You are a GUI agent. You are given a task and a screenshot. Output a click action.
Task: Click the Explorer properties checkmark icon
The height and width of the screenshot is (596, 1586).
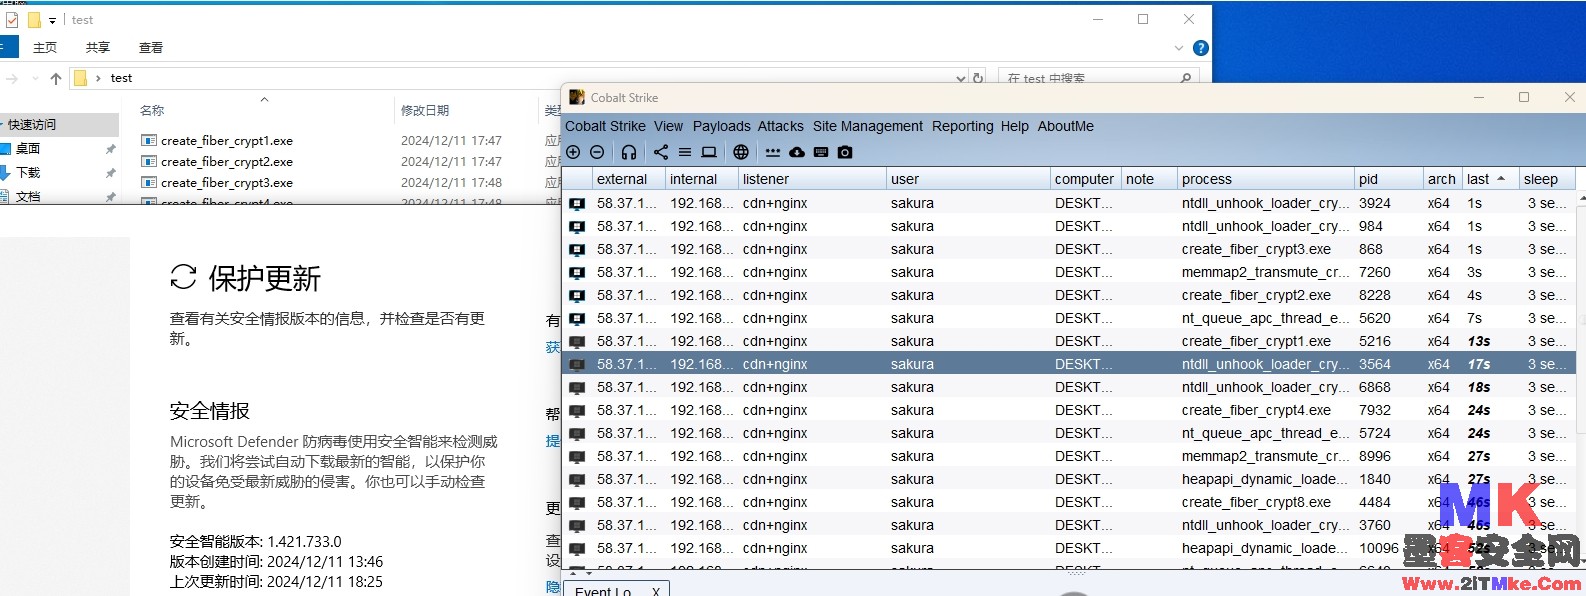point(11,19)
